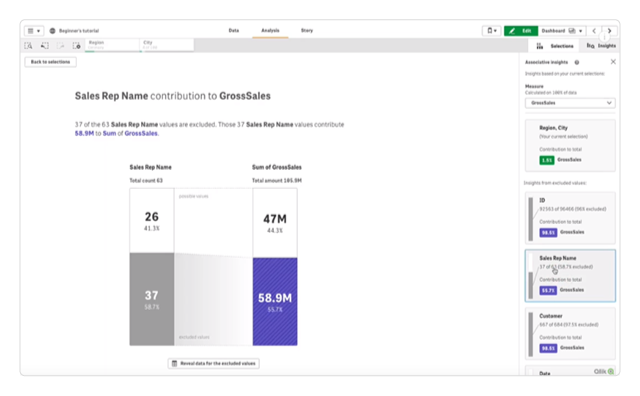Toggle the Insights panel

point(601,46)
